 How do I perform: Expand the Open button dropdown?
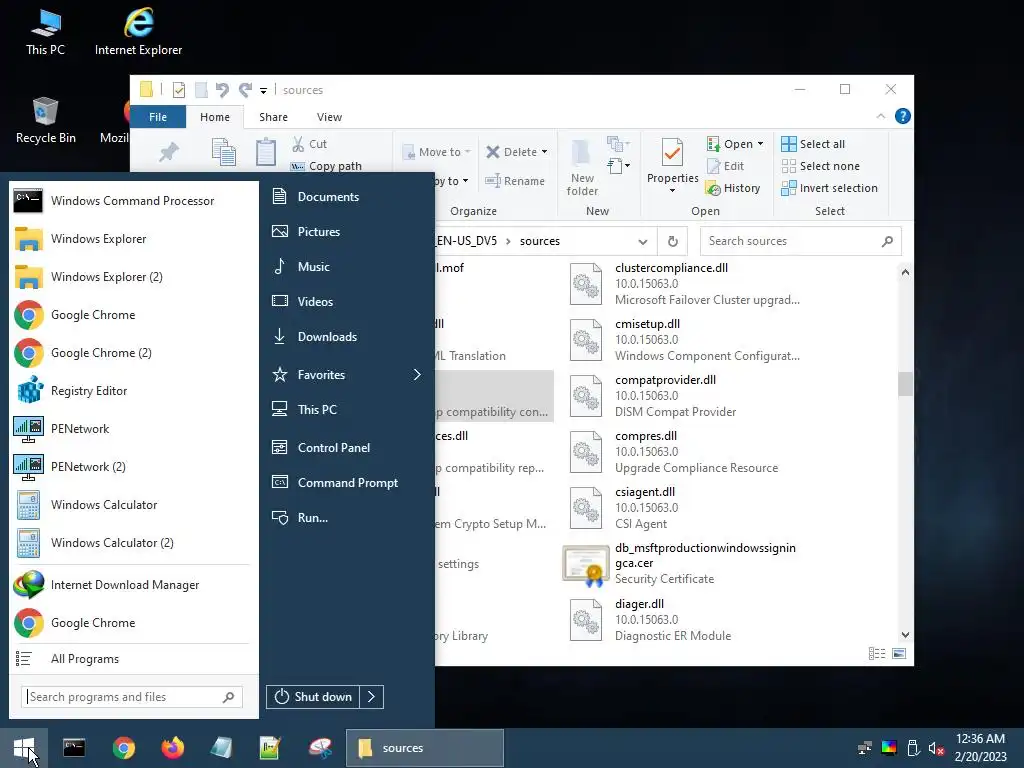click(x=760, y=144)
